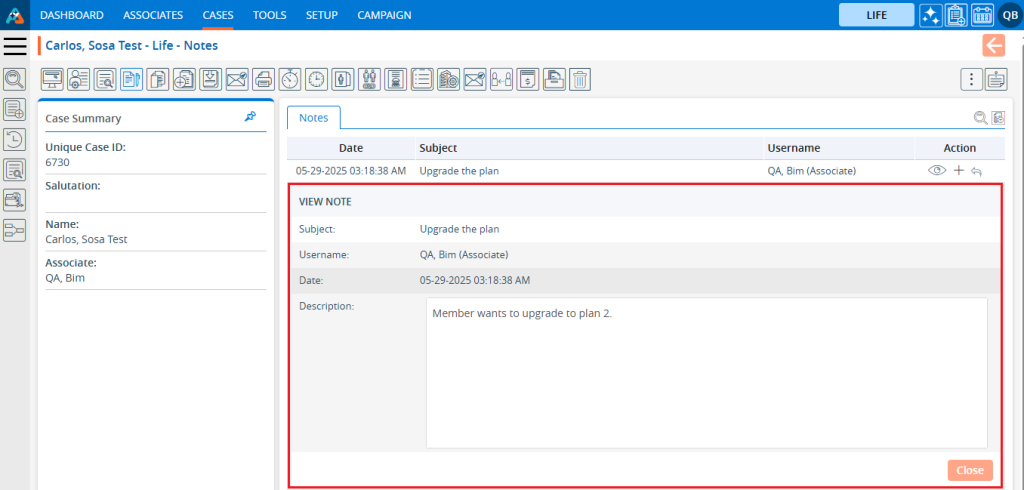This screenshot has height=490, width=1024.
Task: Toggle the hamburger menu sidebar
Action: click(14, 46)
